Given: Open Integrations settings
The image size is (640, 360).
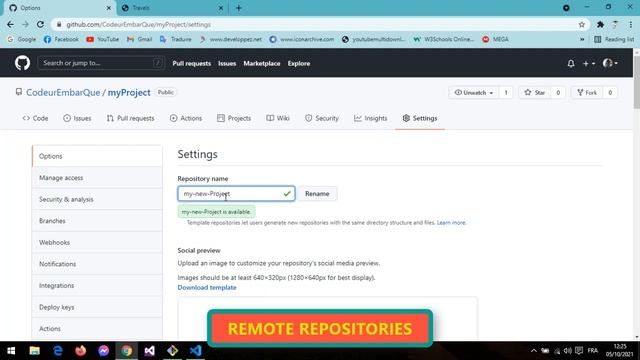Looking at the screenshot, I should pyautogui.click(x=97, y=286).
